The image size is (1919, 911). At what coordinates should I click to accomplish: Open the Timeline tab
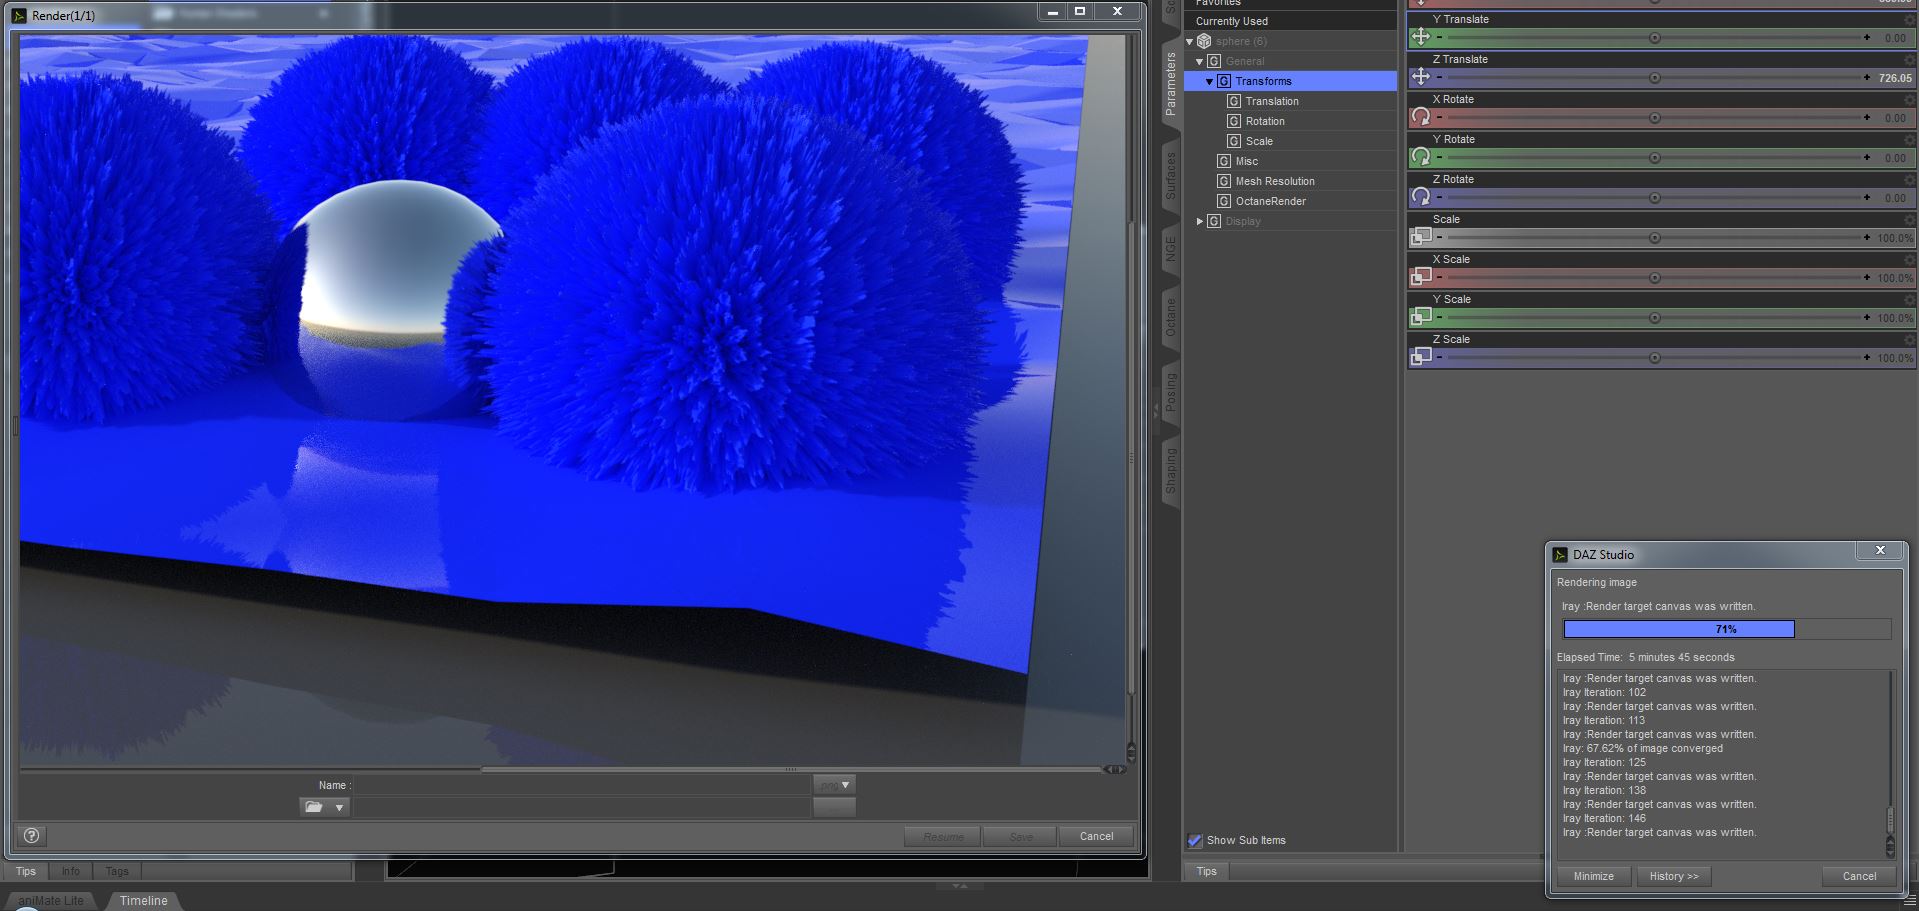coord(143,901)
